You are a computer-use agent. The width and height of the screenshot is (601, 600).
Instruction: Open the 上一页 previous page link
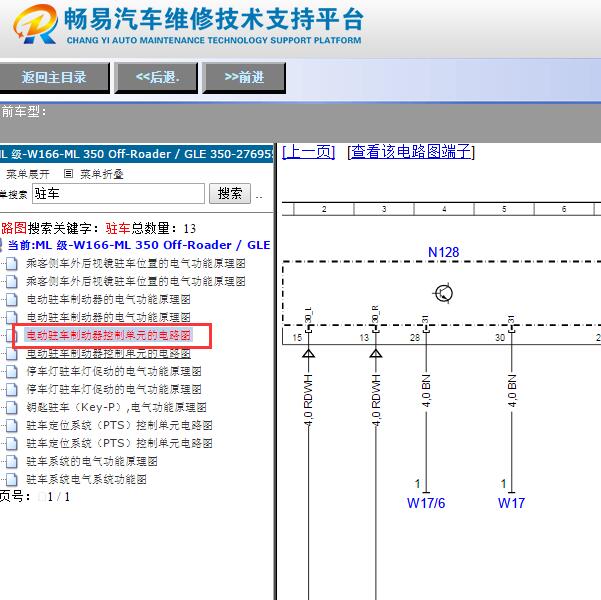309,152
